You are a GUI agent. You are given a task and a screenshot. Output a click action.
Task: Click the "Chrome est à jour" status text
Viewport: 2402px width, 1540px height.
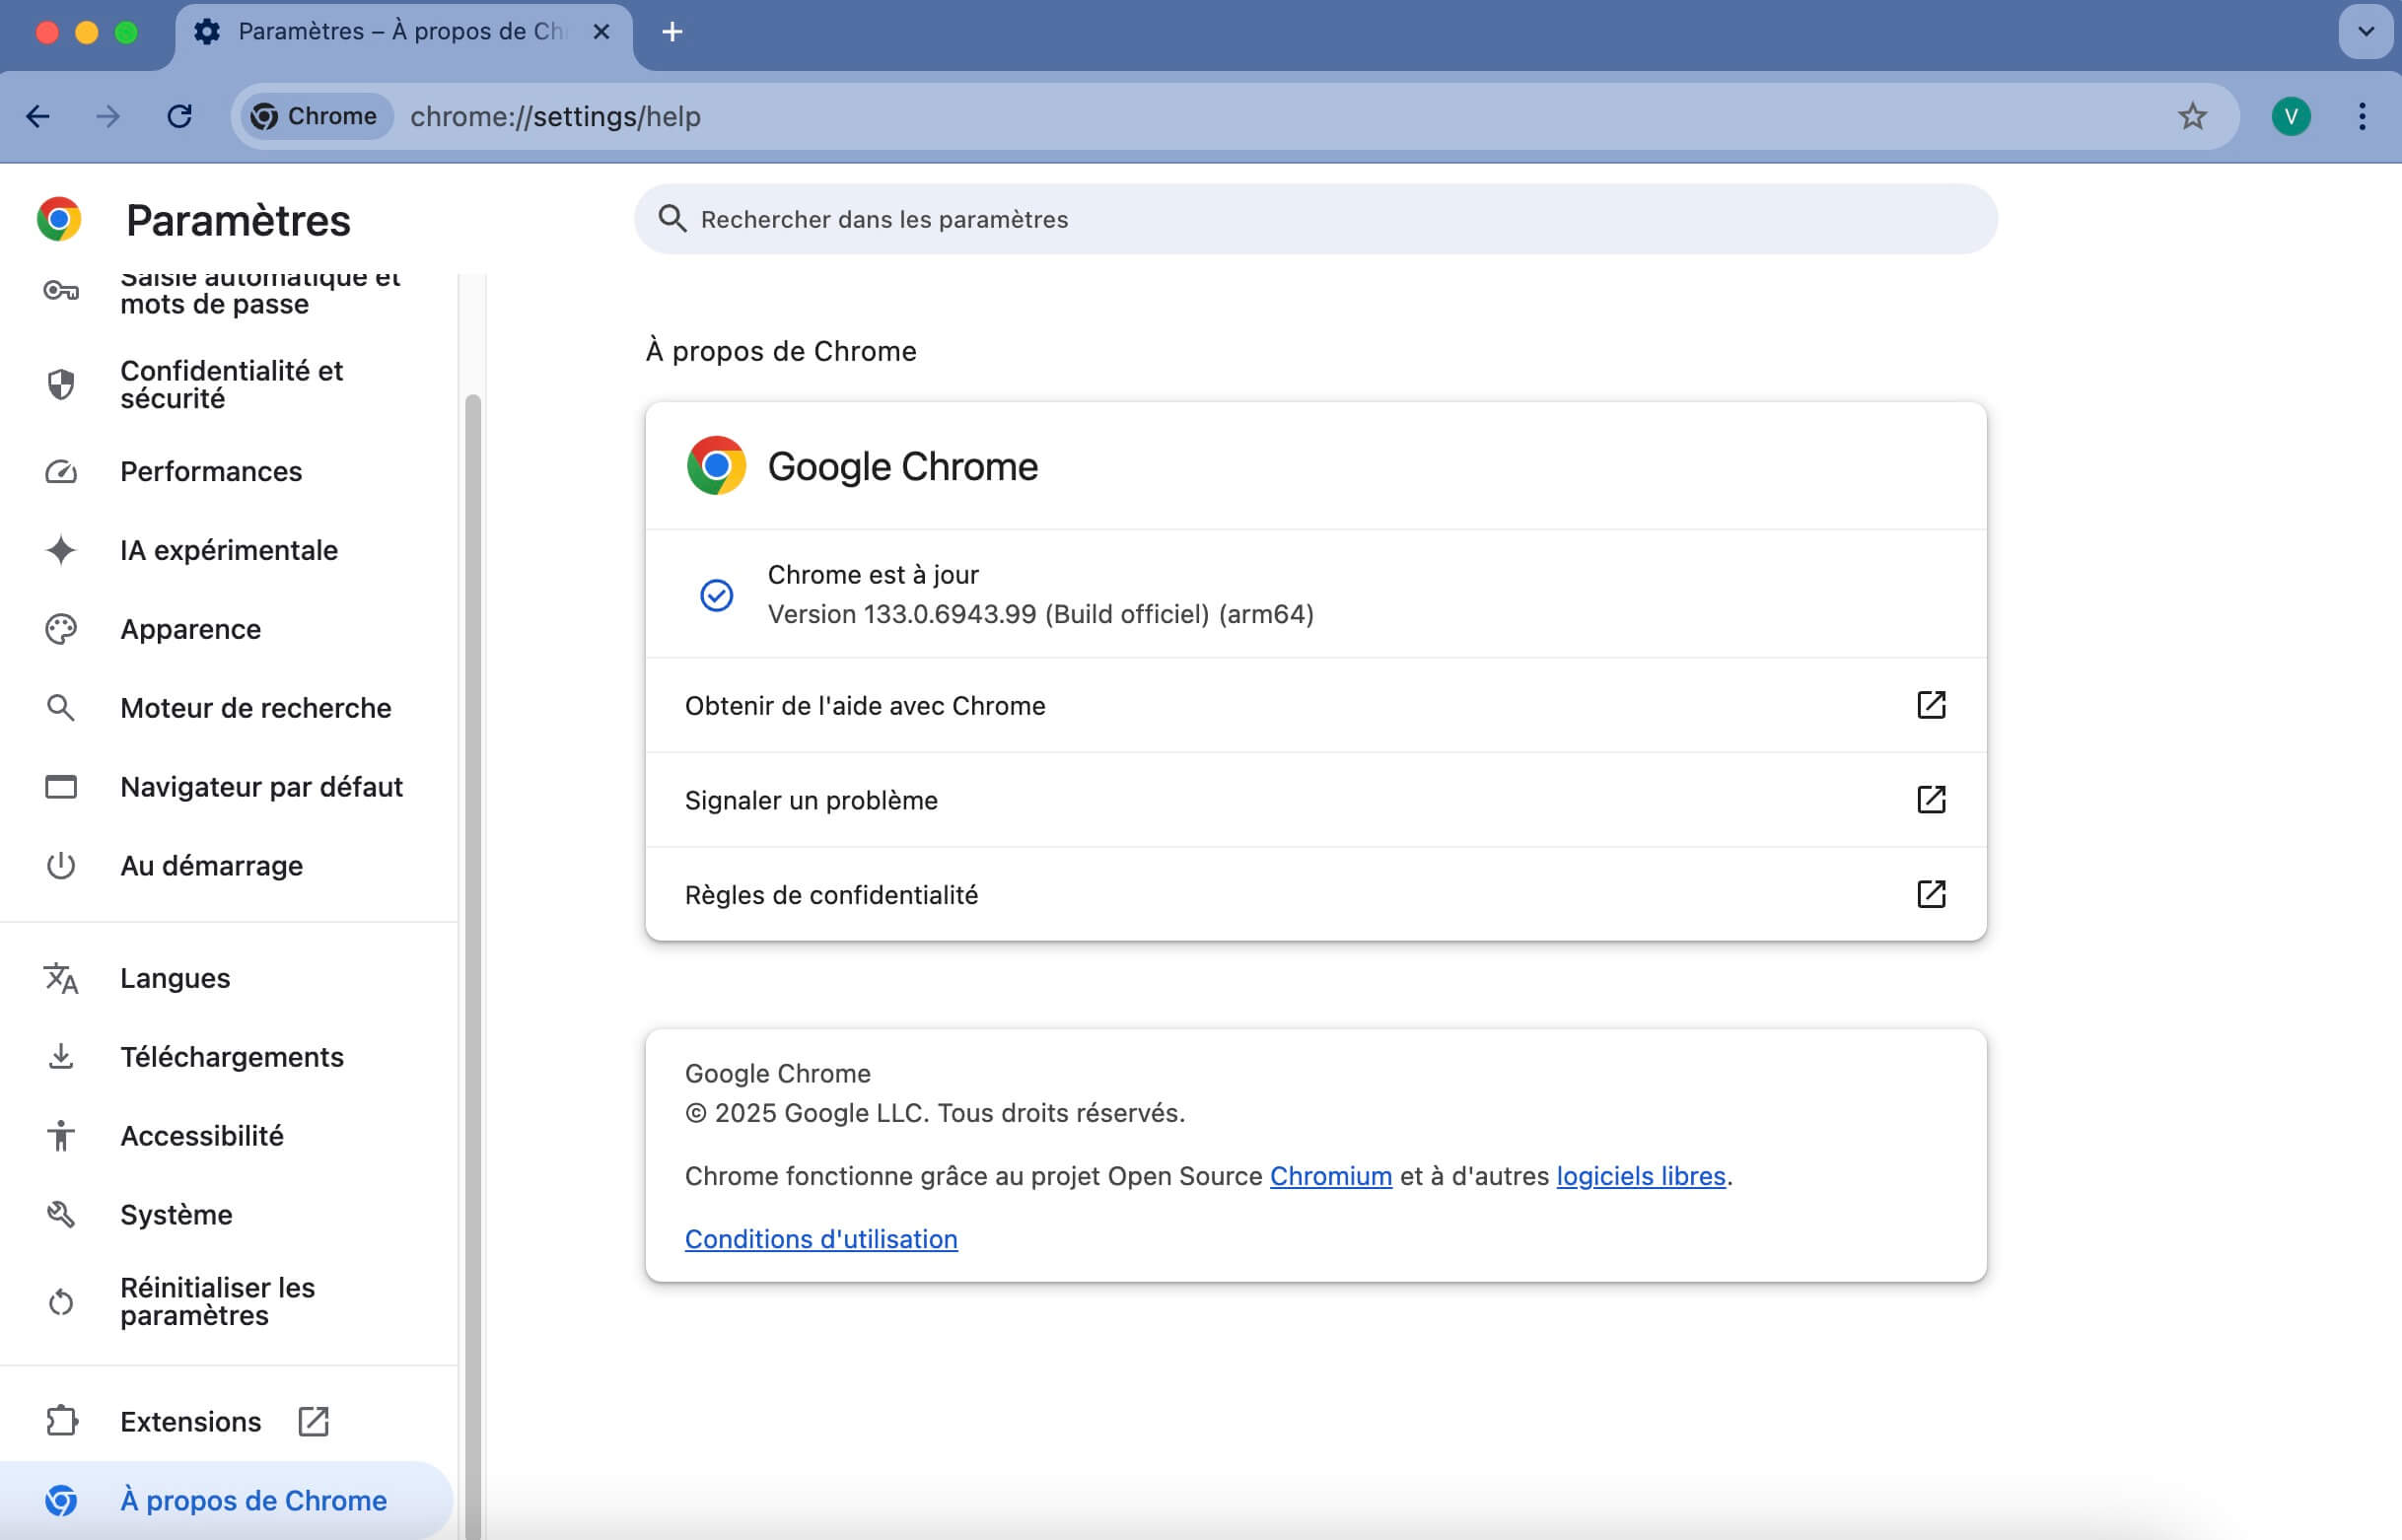click(872, 575)
